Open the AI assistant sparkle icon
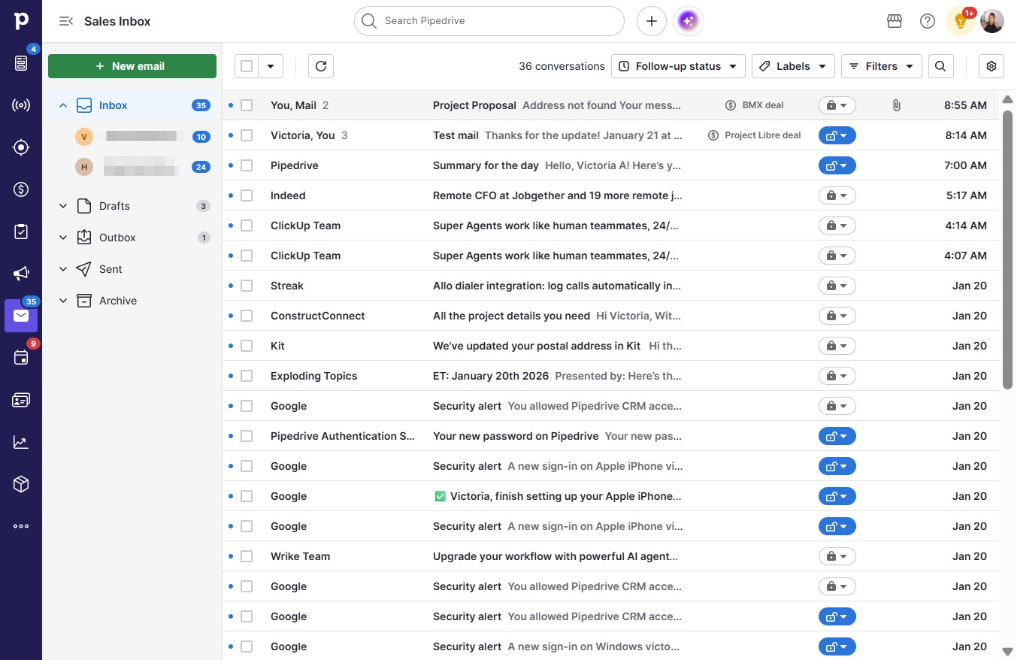The height and width of the screenshot is (660, 1016). click(688, 21)
